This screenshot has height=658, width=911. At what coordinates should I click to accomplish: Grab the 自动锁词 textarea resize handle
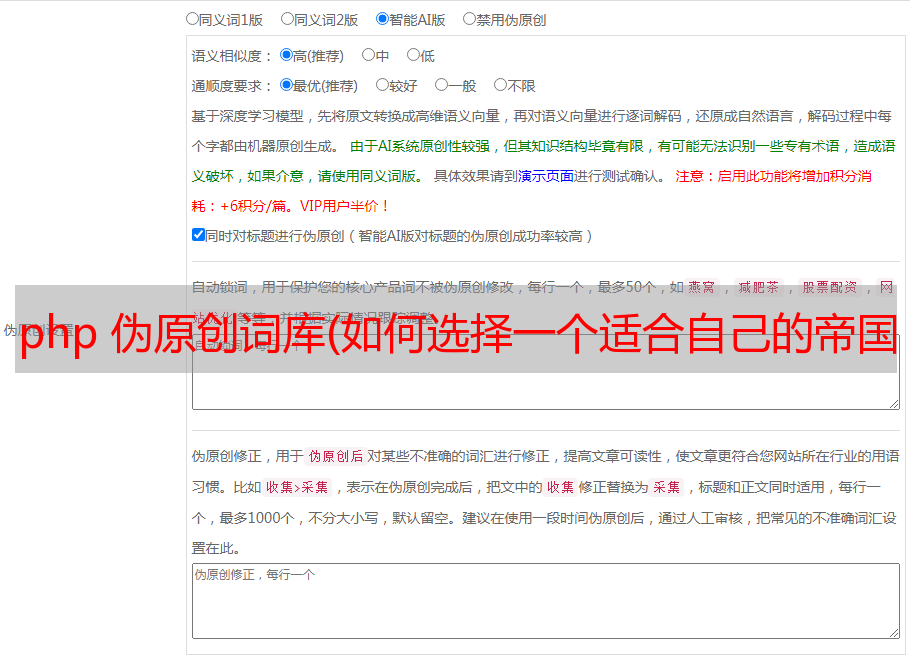[894, 404]
